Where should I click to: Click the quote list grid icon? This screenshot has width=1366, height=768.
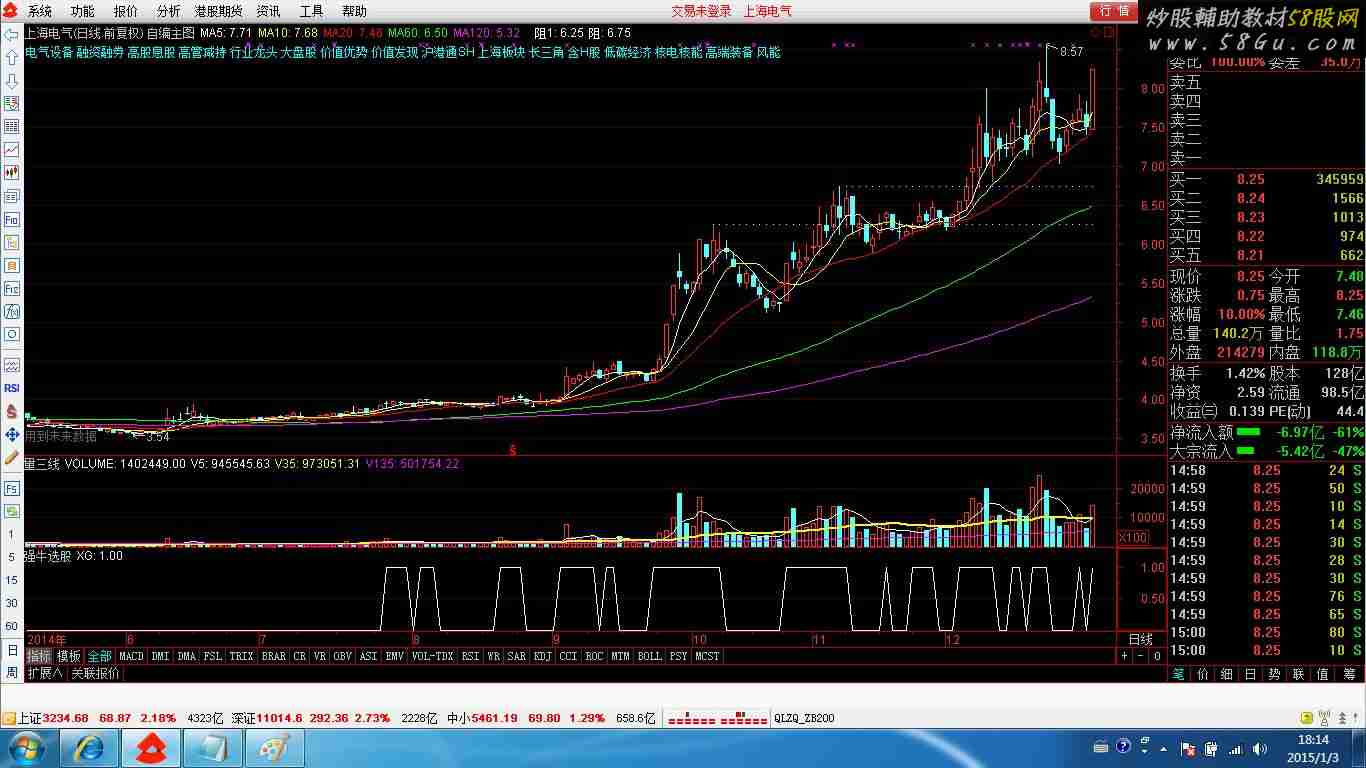click(x=12, y=127)
